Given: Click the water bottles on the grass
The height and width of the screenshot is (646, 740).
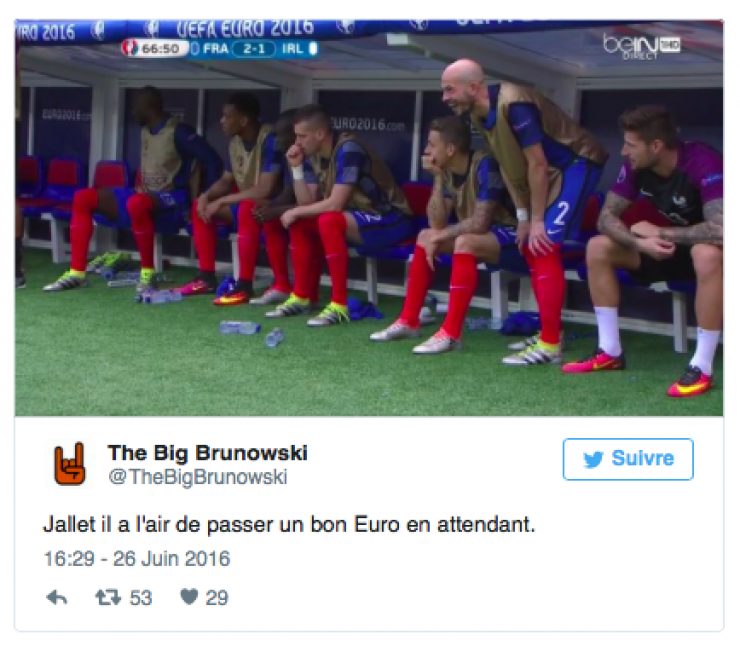Looking at the screenshot, I should tap(252, 331).
